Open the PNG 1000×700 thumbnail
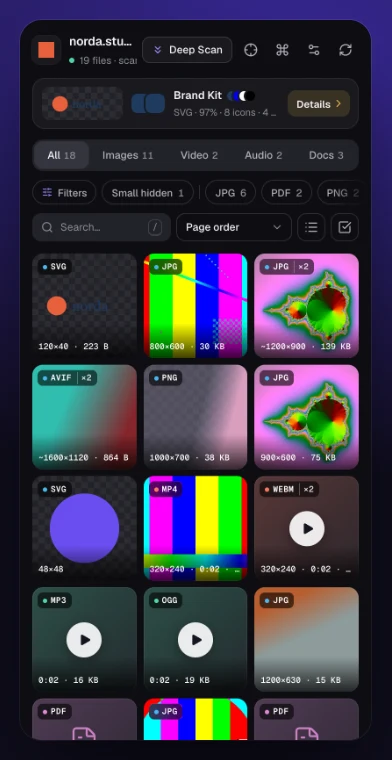Viewport: 392px width, 760px height. pyautogui.click(x=195, y=417)
